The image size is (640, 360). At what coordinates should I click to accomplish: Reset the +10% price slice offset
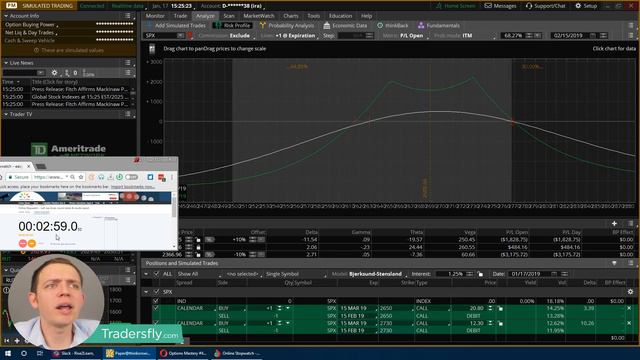[261, 240]
